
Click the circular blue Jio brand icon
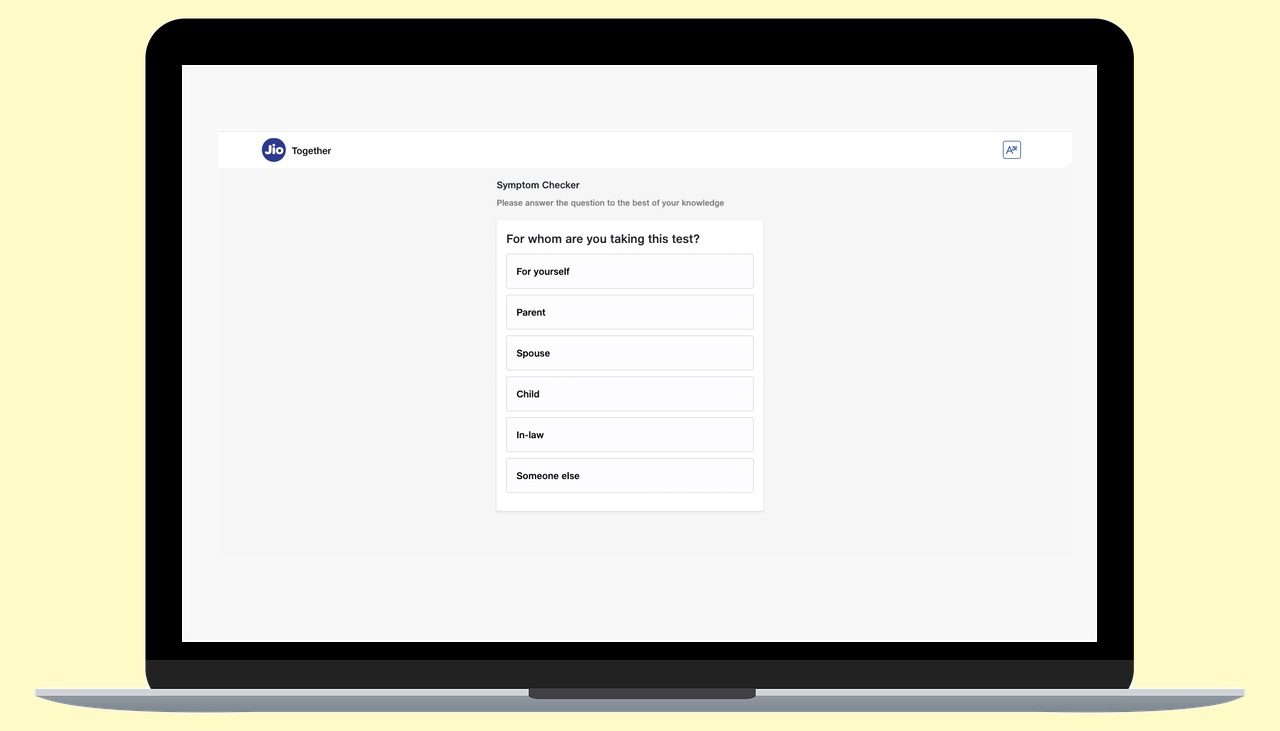[x=273, y=150]
